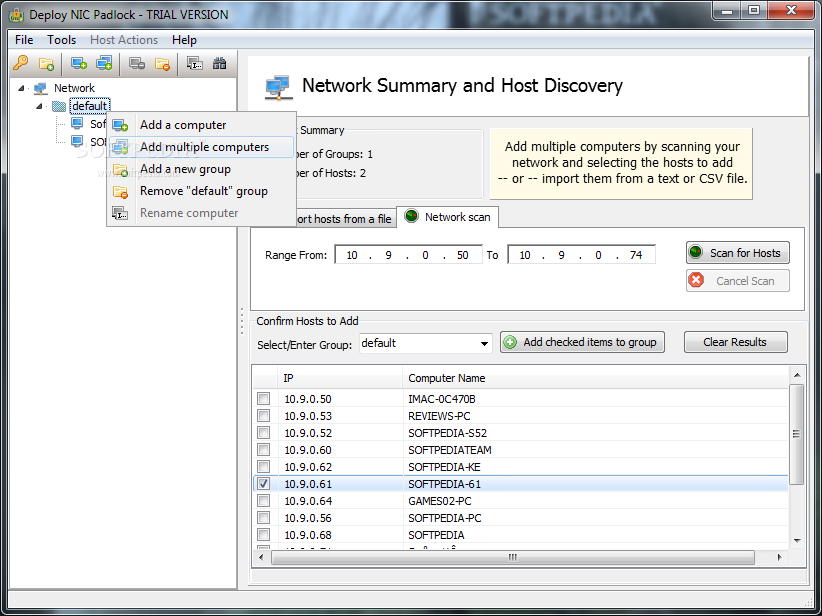Image resolution: width=822 pixels, height=616 pixels.
Task: Click the horizontal scrollbar thumb of host list
Action: pos(513,557)
